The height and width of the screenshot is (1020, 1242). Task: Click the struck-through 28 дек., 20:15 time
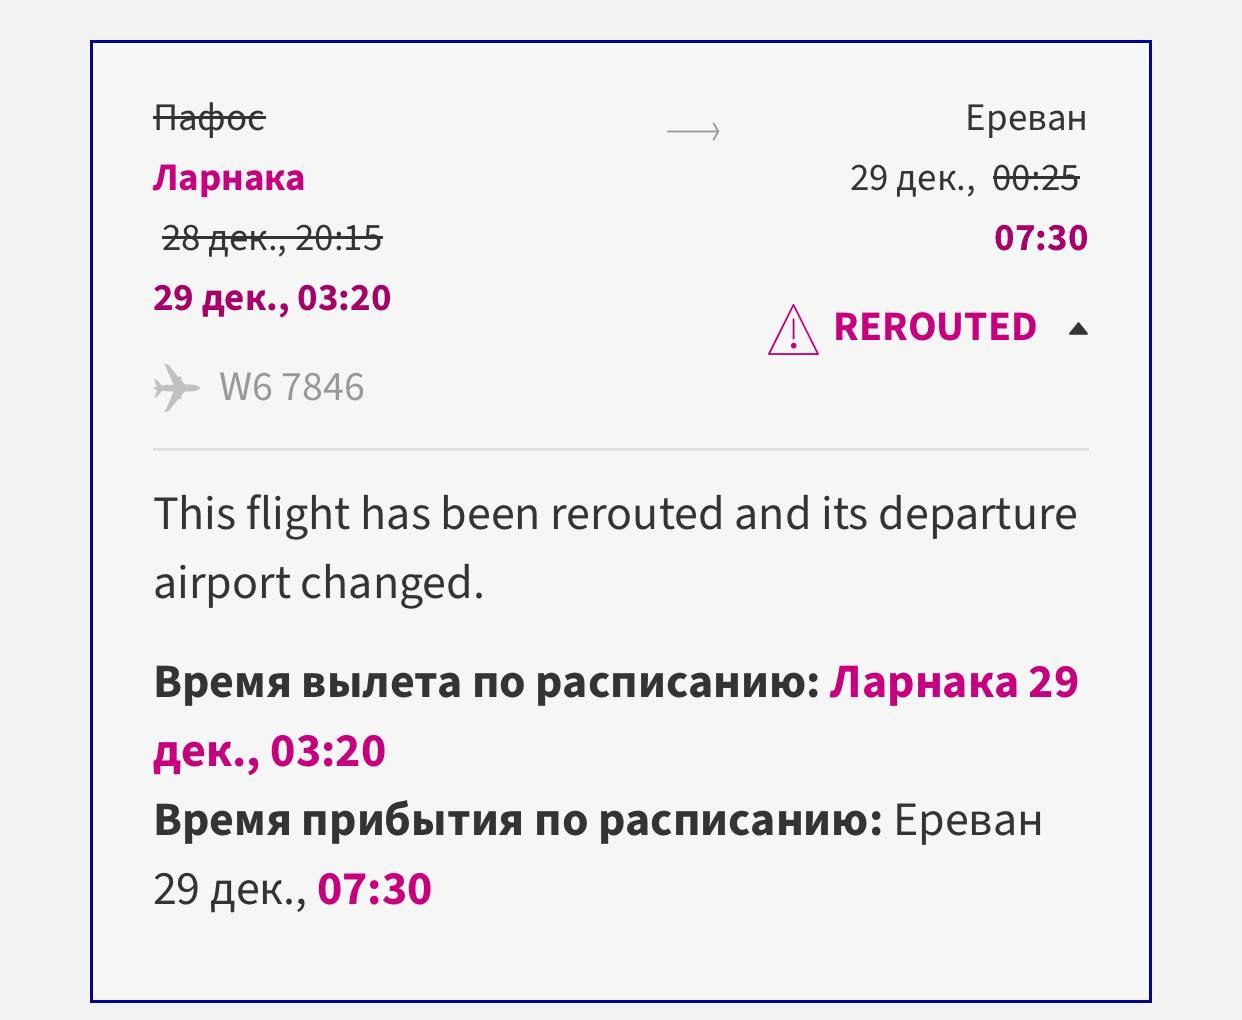point(272,238)
